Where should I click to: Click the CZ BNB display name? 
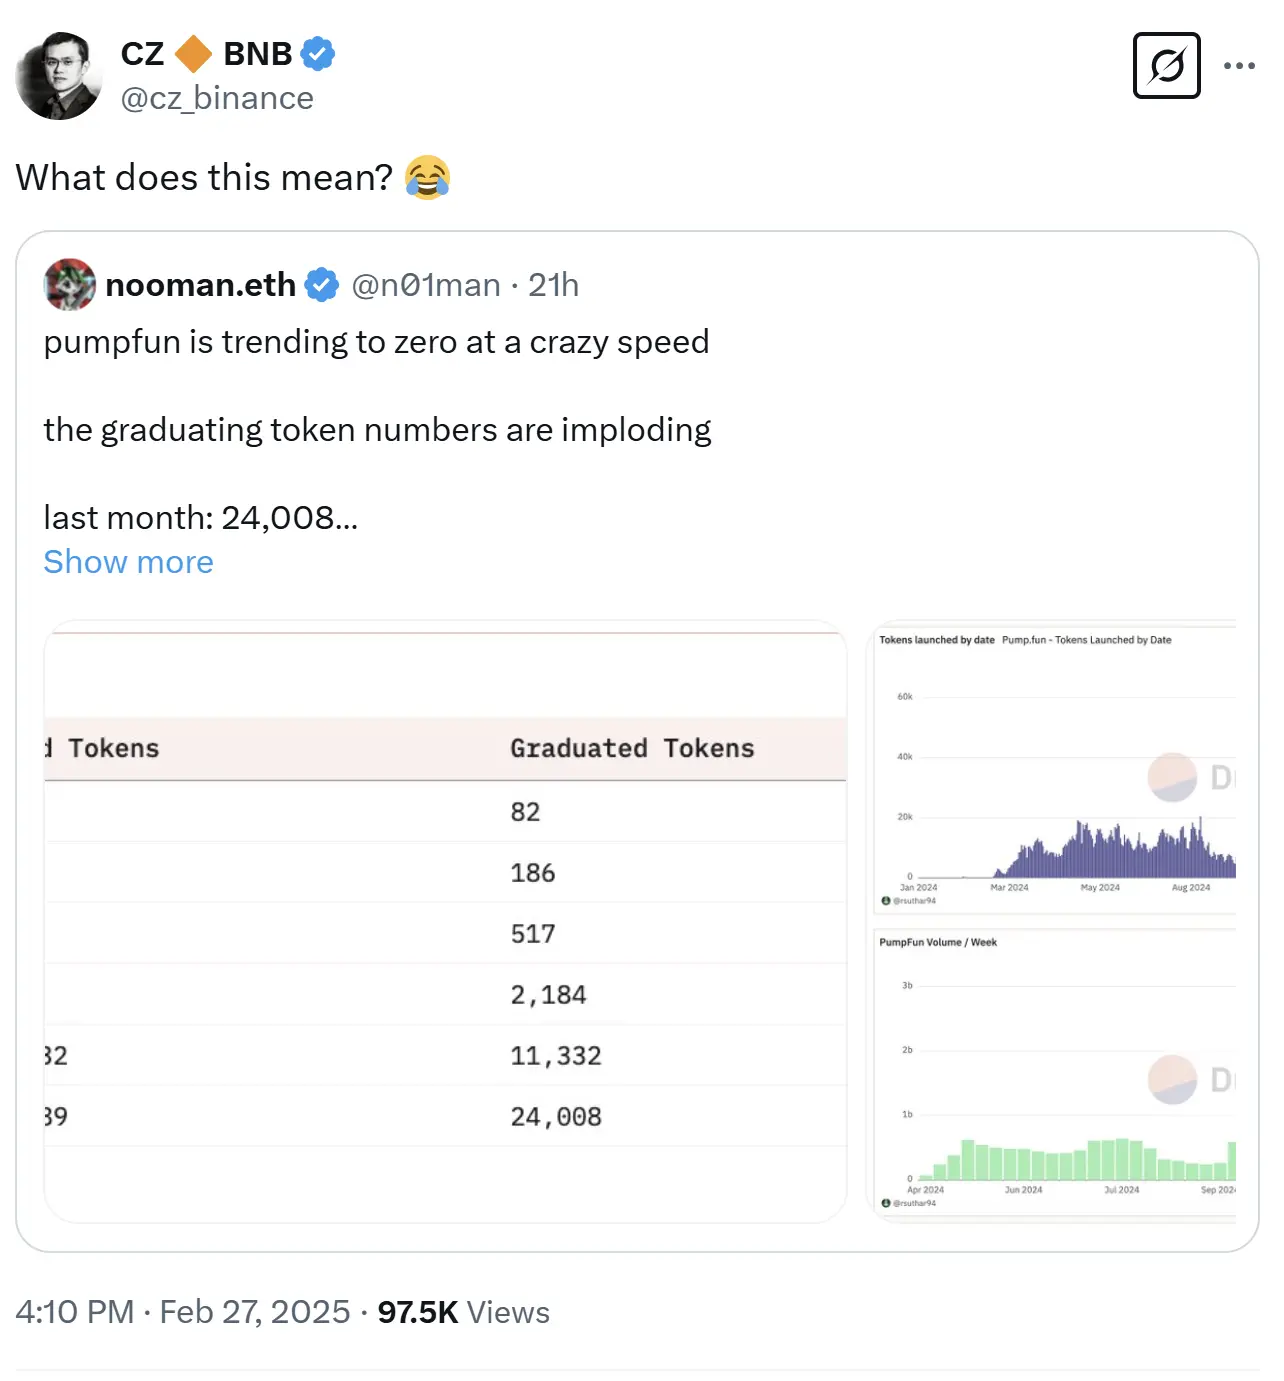[207, 54]
